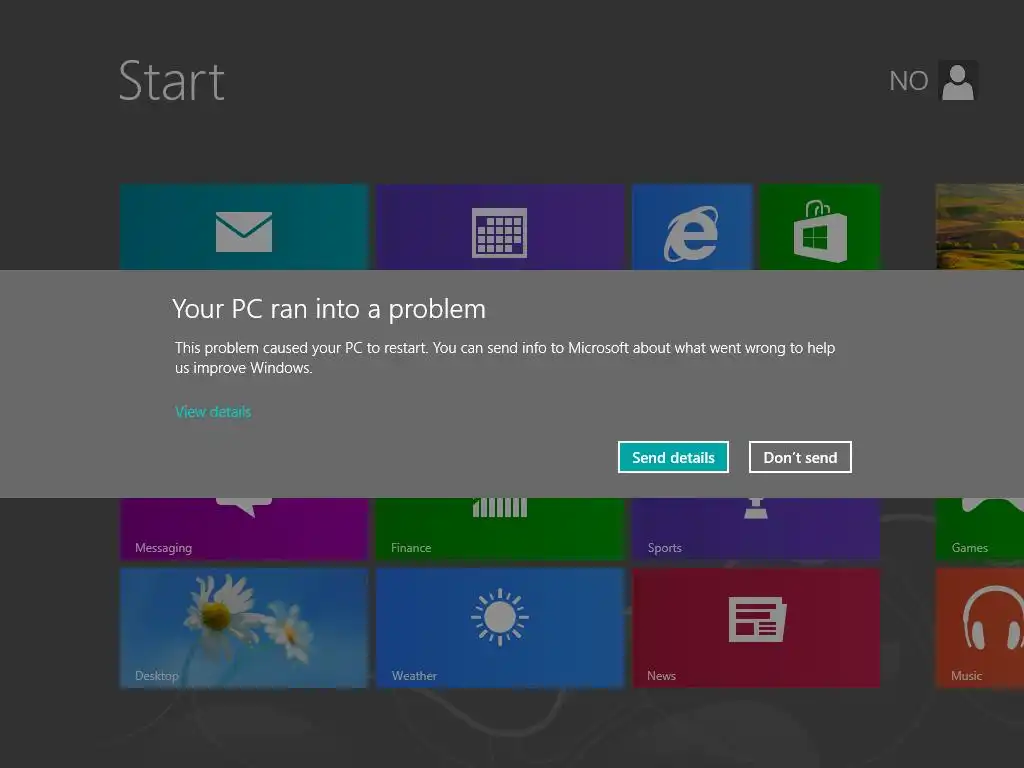Open the Windows Store tile
This screenshot has height=768, width=1024.
[820, 227]
